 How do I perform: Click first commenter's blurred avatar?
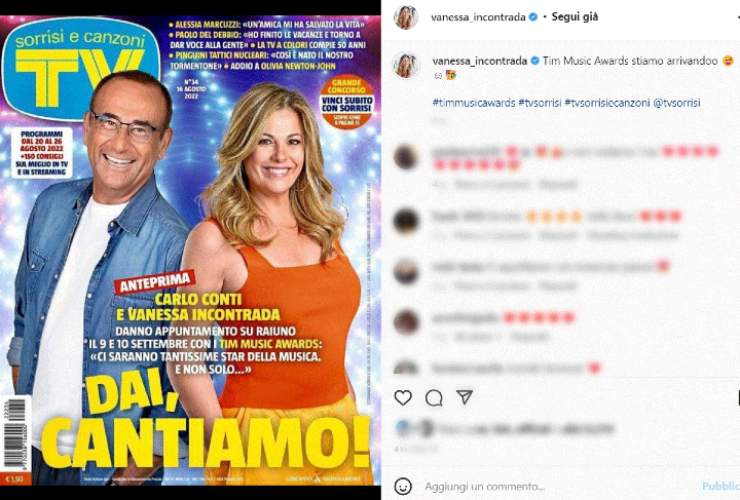click(x=406, y=157)
